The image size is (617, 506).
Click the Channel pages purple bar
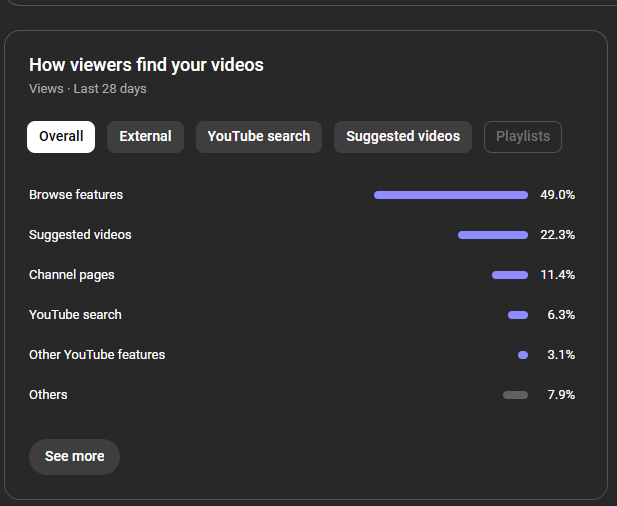(509, 275)
